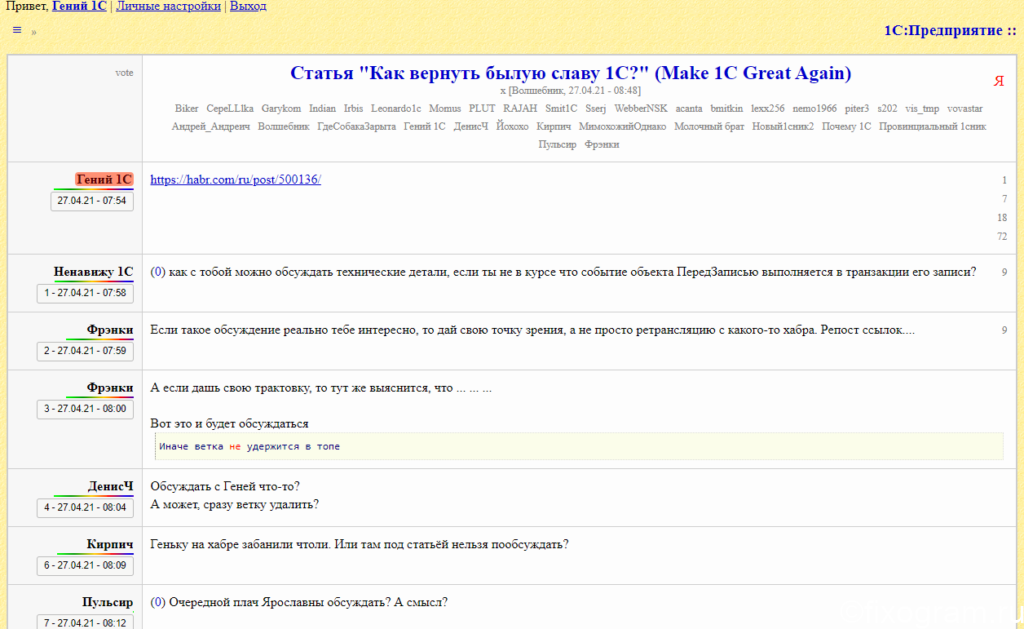Select participant vis_tmp
This screenshot has width=1024, height=629.
click(922, 108)
